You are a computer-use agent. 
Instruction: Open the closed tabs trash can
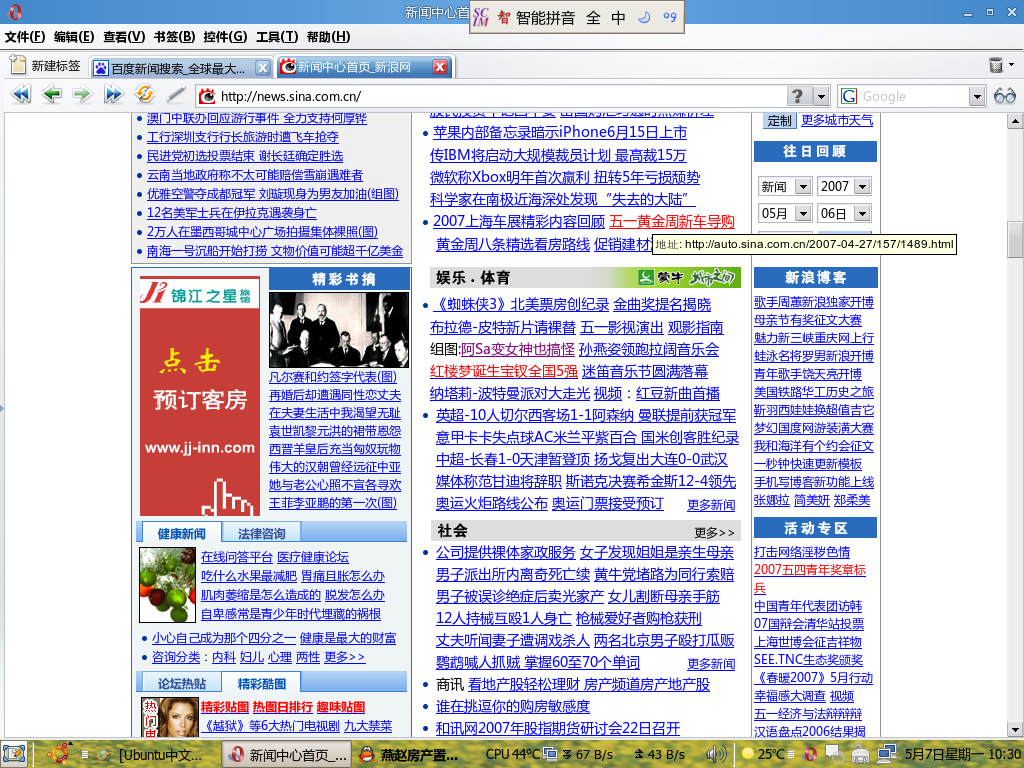click(996, 65)
